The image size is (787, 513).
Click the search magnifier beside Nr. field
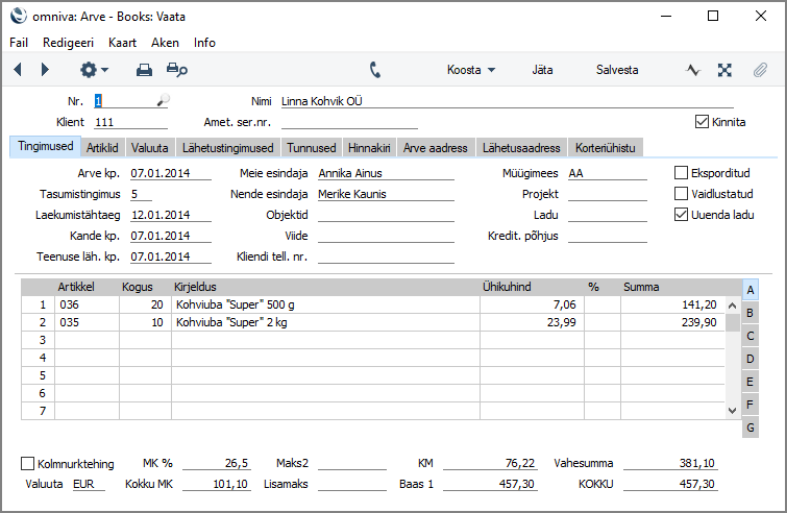[x=163, y=100]
